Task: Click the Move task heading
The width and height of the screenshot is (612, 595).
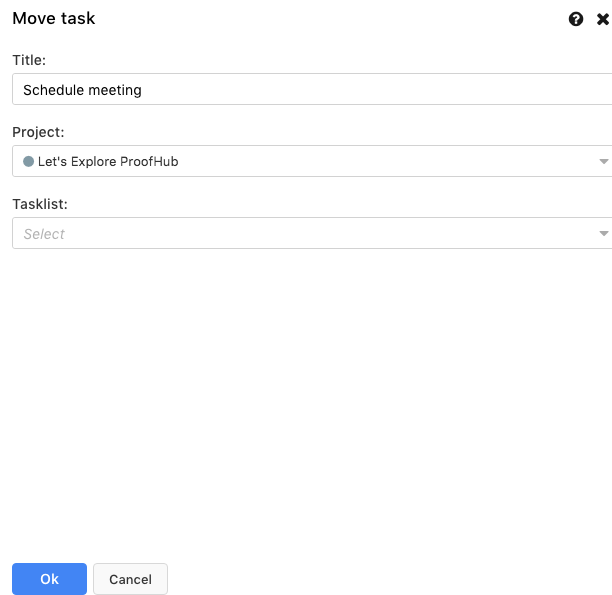Action: click(x=54, y=18)
